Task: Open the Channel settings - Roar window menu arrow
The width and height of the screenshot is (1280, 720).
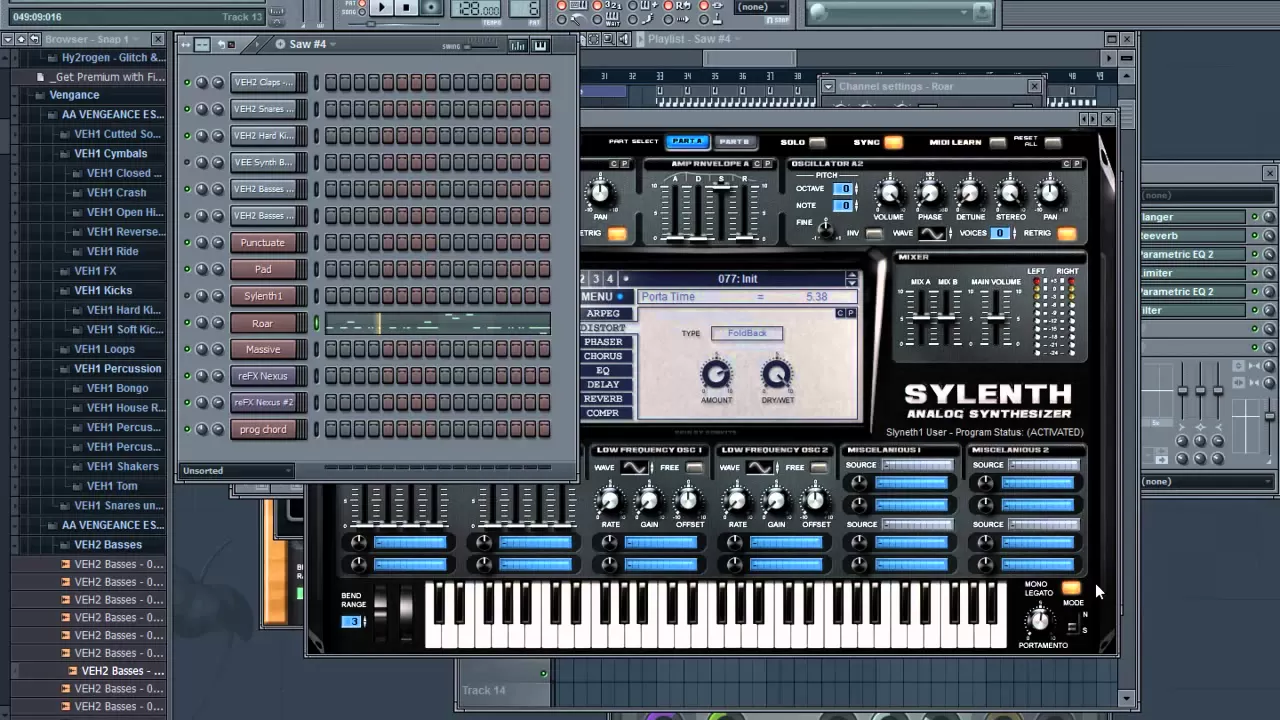Action: [828, 86]
